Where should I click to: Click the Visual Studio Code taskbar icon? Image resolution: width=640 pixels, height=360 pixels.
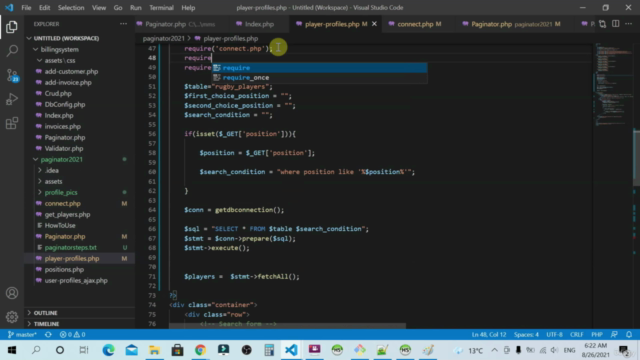(291, 350)
